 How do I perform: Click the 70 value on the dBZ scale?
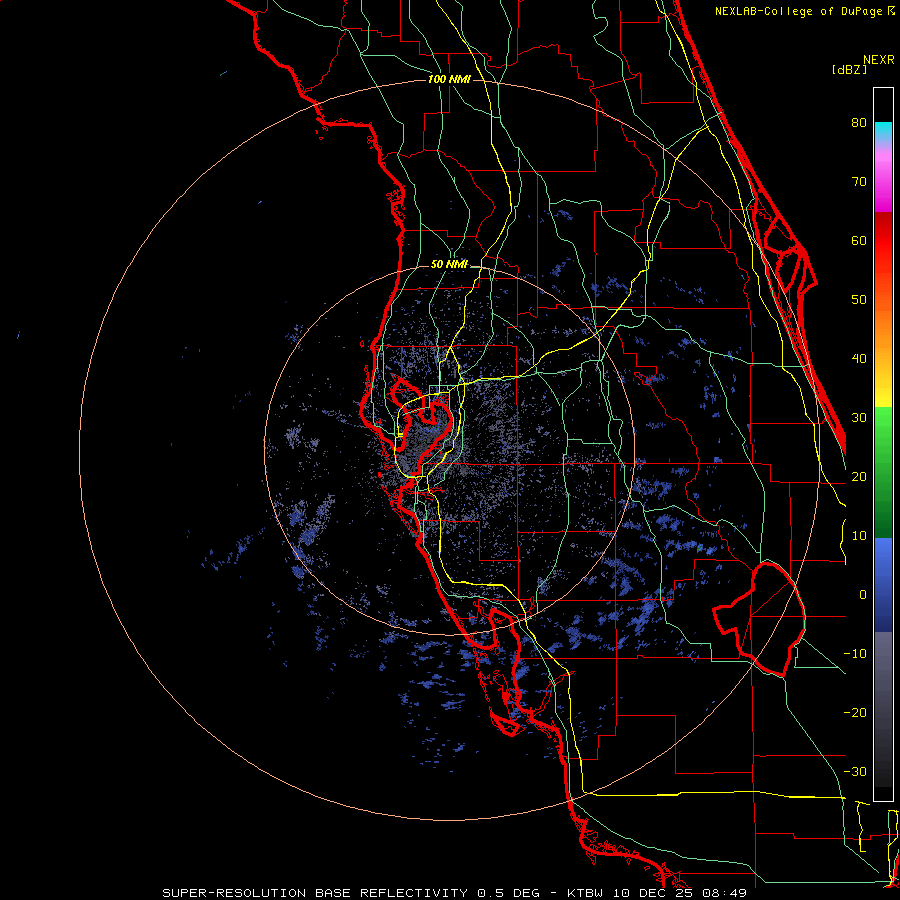click(859, 182)
